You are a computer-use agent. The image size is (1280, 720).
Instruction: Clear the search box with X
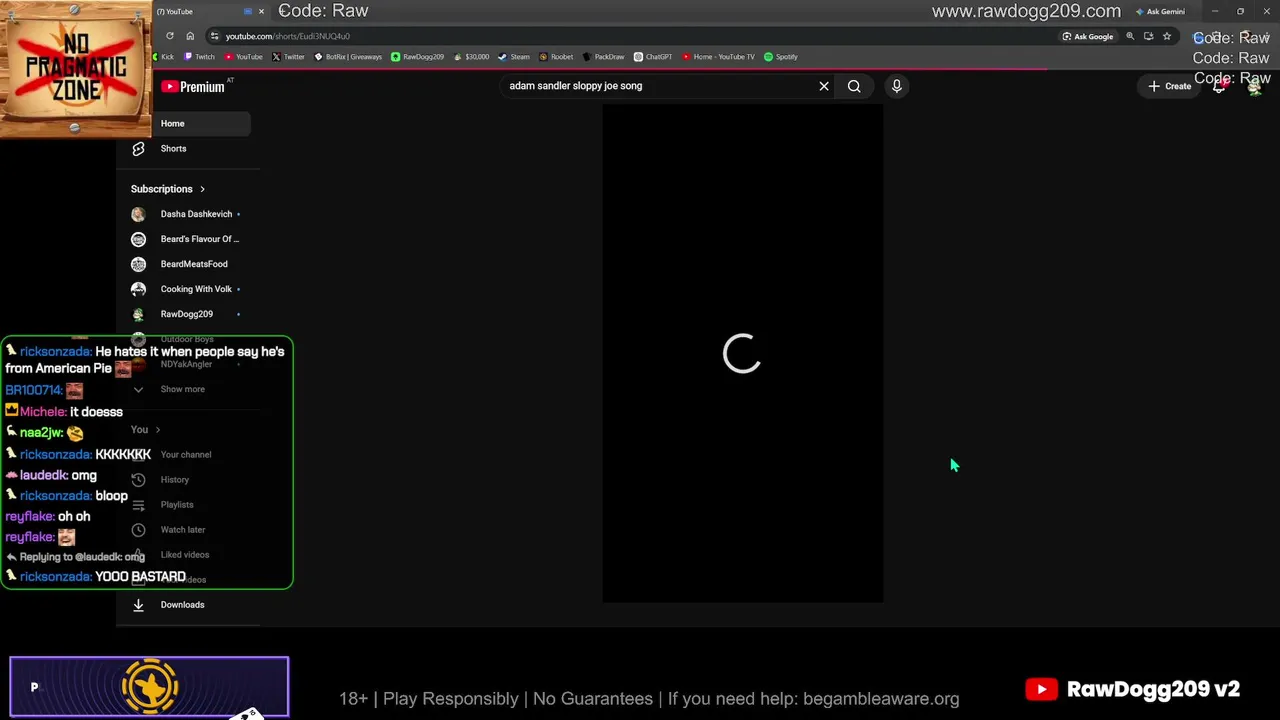pyautogui.click(x=824, y=86)
